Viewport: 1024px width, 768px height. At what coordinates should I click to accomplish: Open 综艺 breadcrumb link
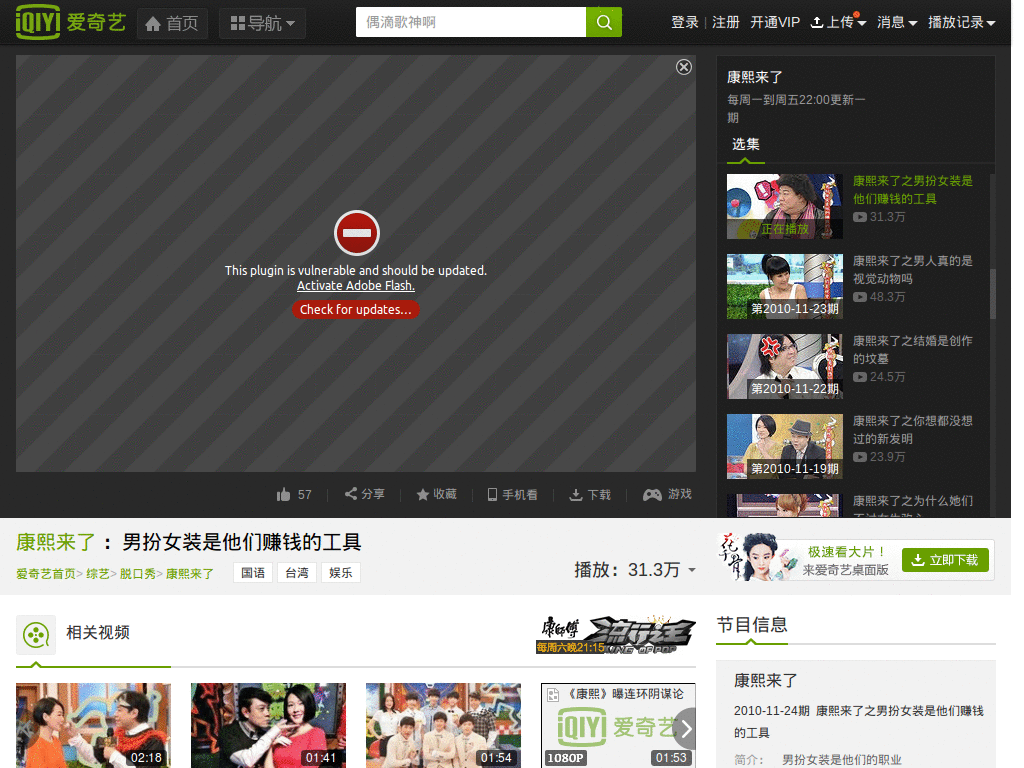[98, 573]
